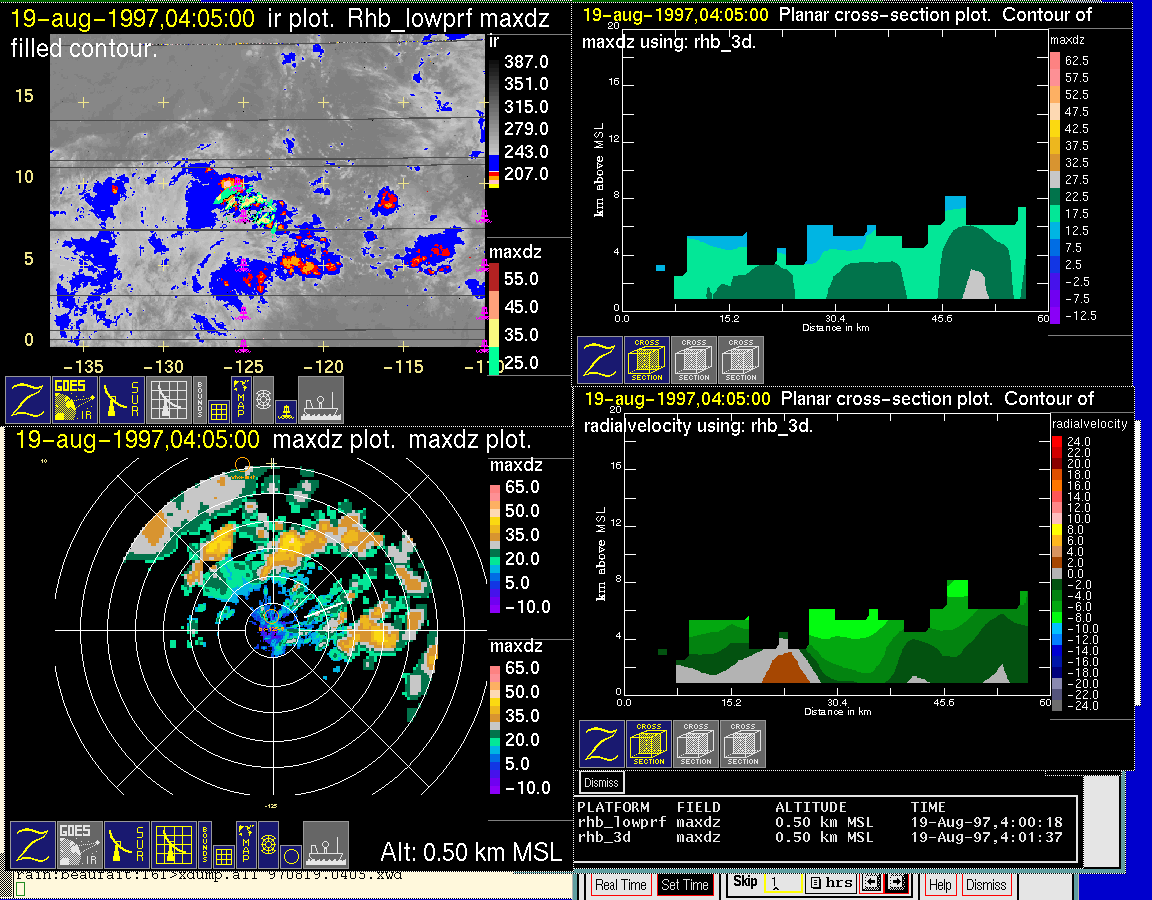Toggle BOUNDS overlay in IR plot window
The image size is (1152, 900).
click(200, 400)
